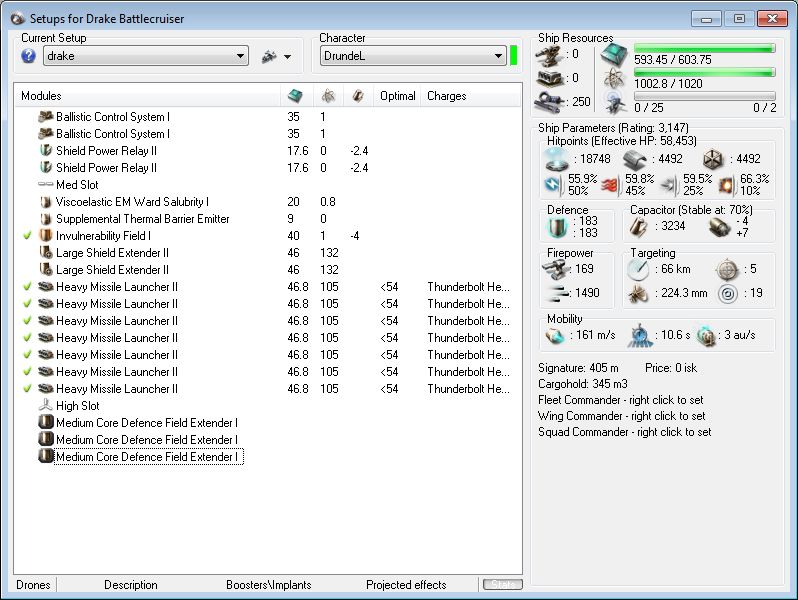Click Squad Commander right click to set

pyautogui.click(x=624, y=432)
